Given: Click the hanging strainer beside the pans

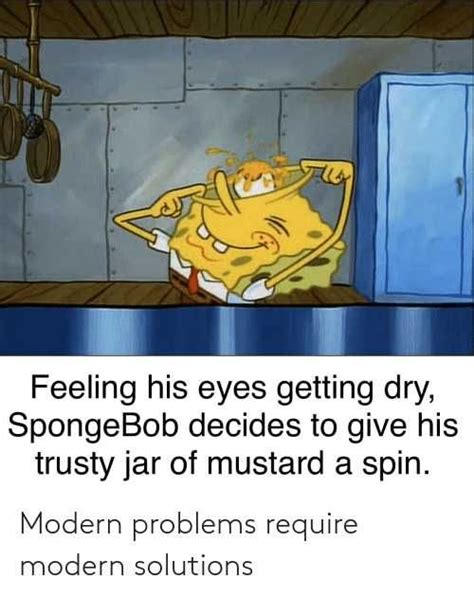Looking at the screenshot, I should (32, 120).
